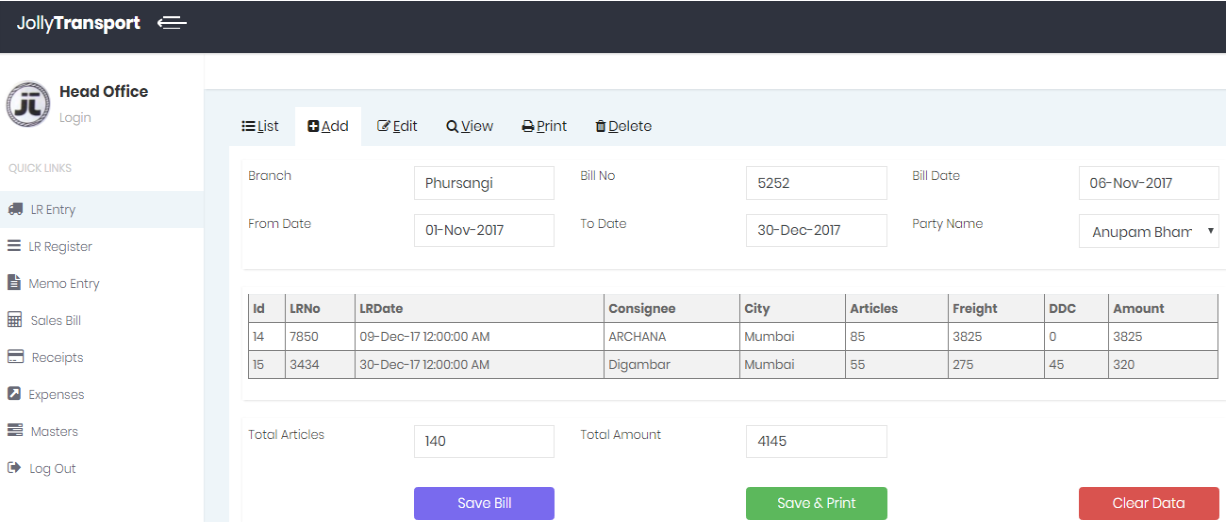Click the list icon on List tab
Viewport: 1226px width, 522px height.
248,126
